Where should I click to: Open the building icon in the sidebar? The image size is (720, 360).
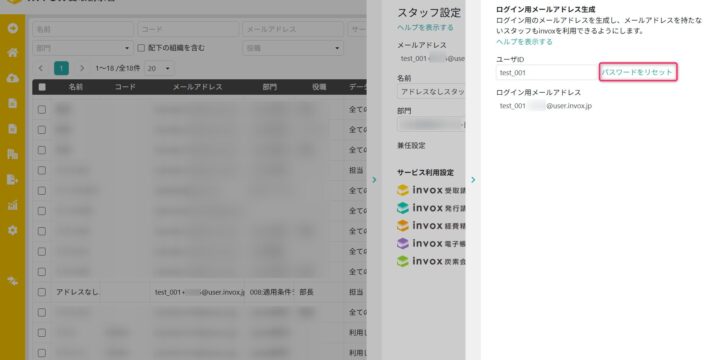point(13,154)
